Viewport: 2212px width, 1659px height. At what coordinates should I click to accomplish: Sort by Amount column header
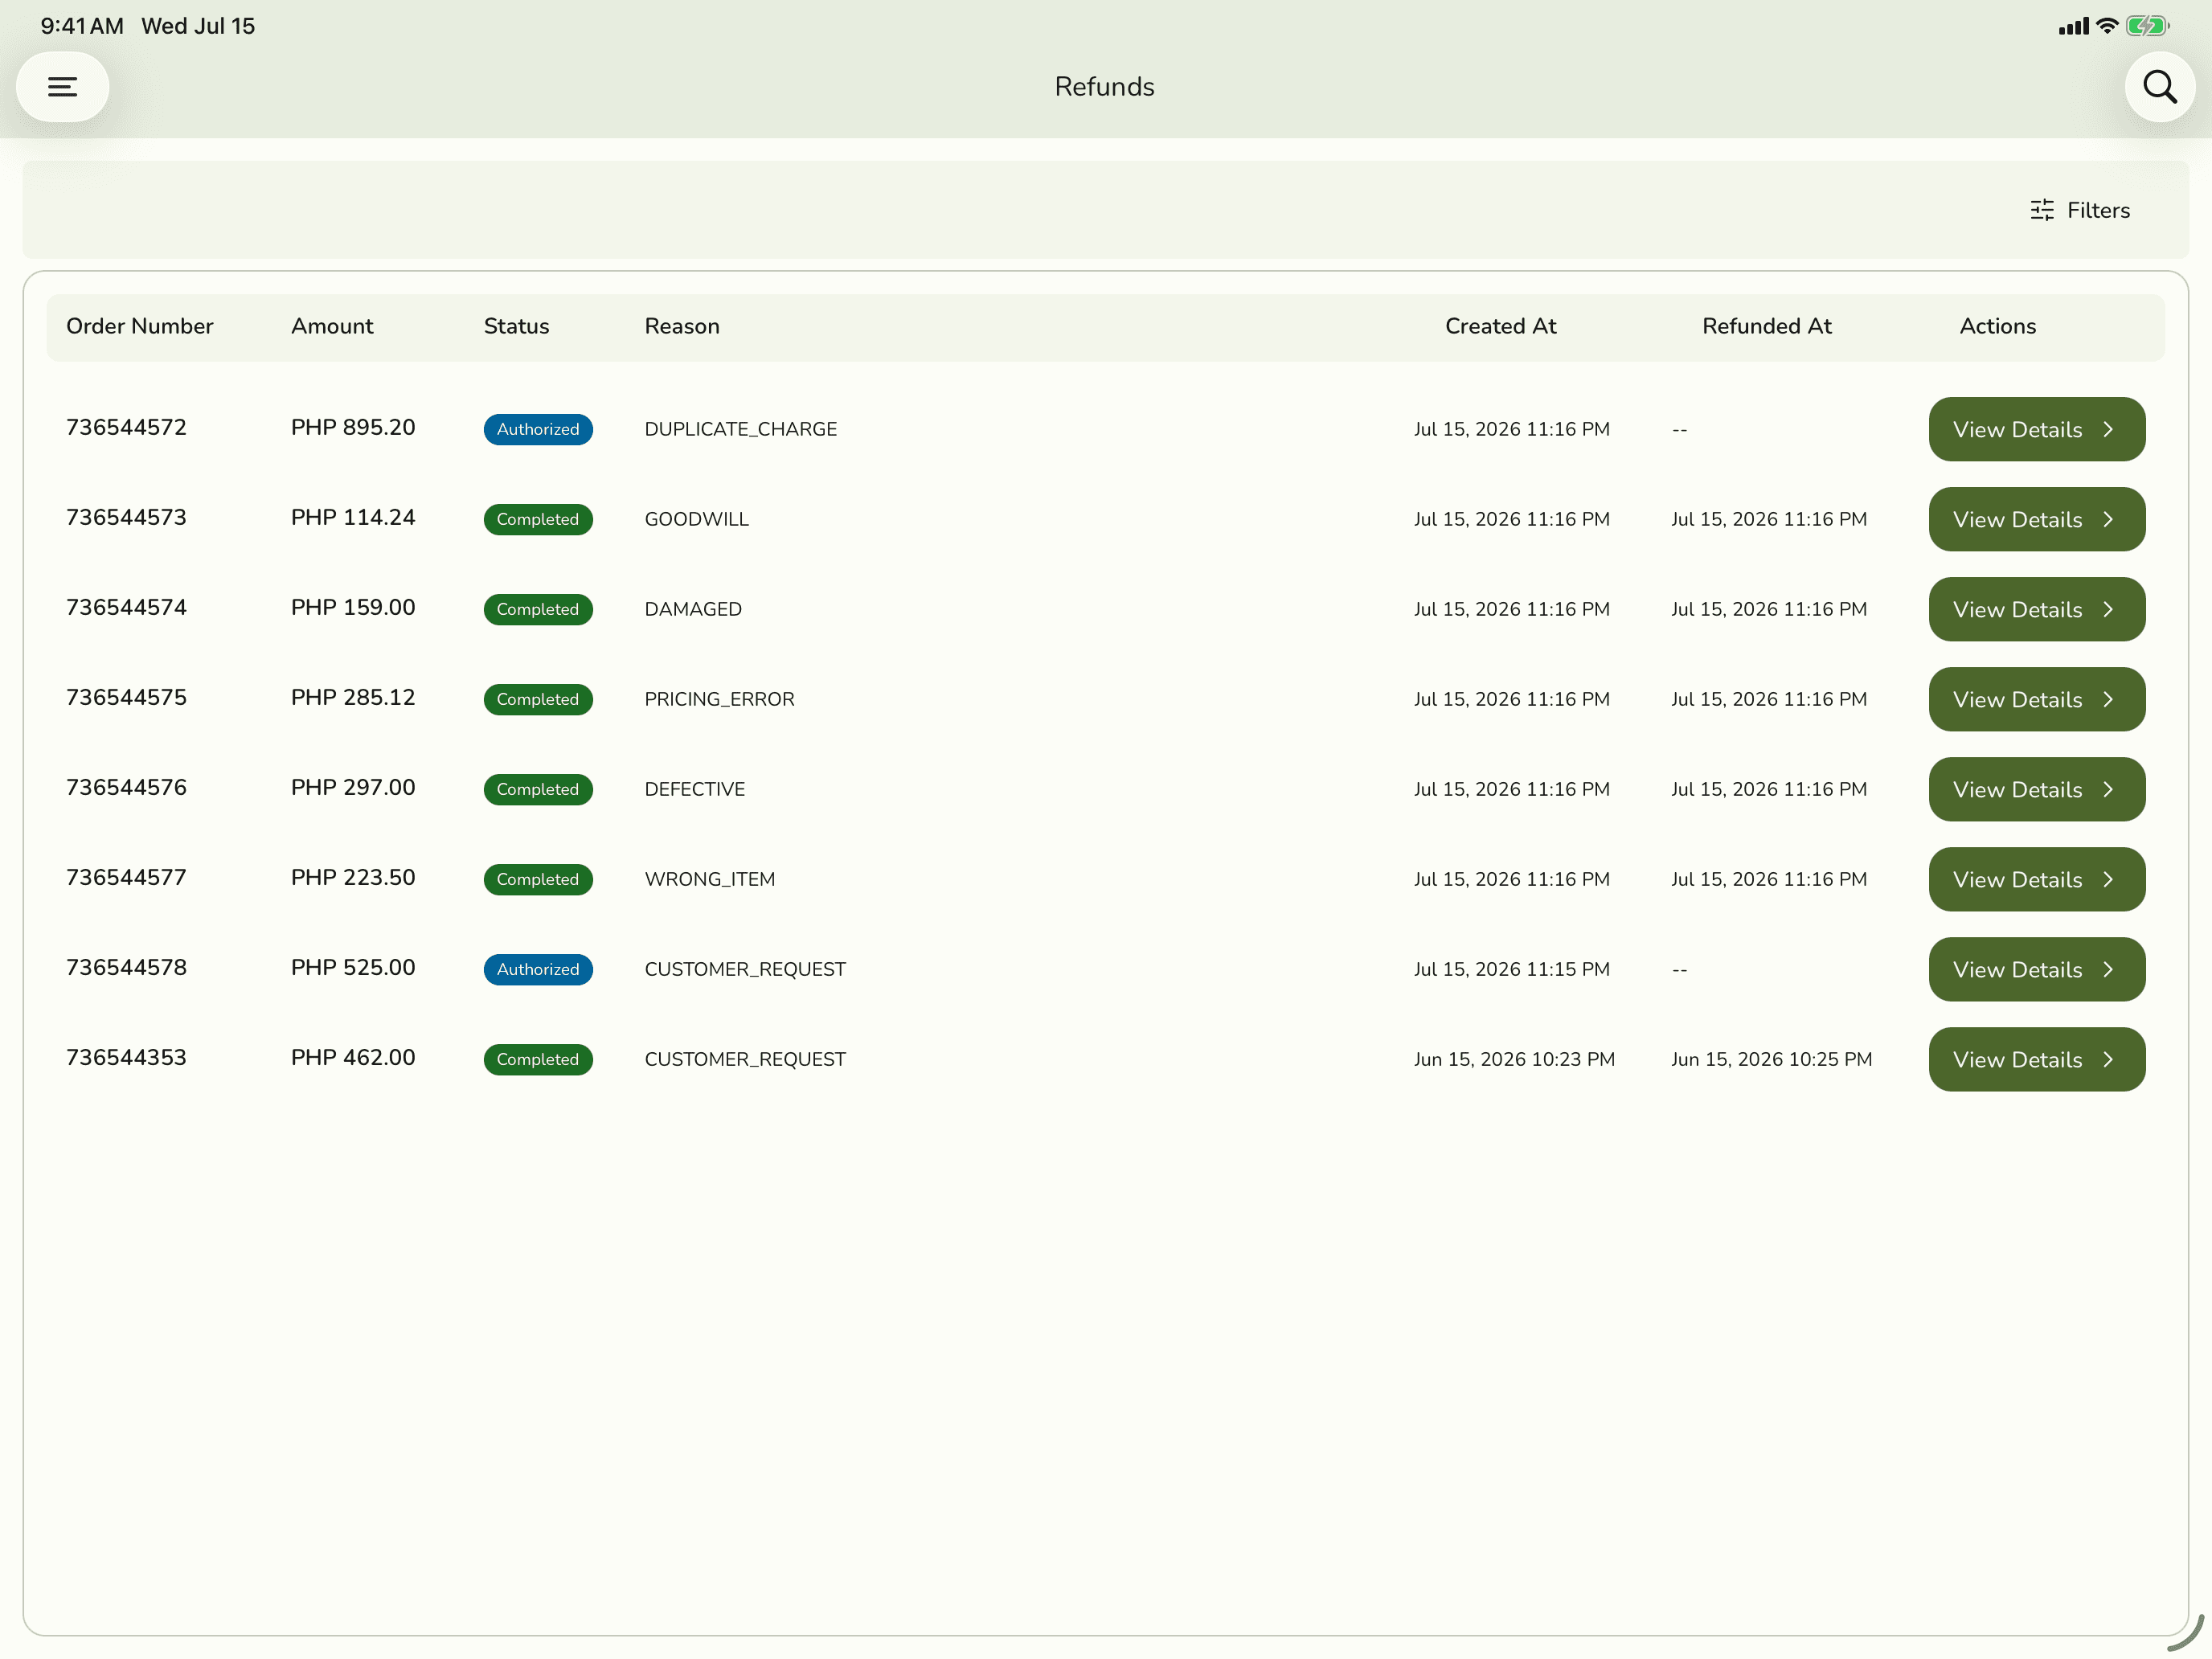(332, 326)
